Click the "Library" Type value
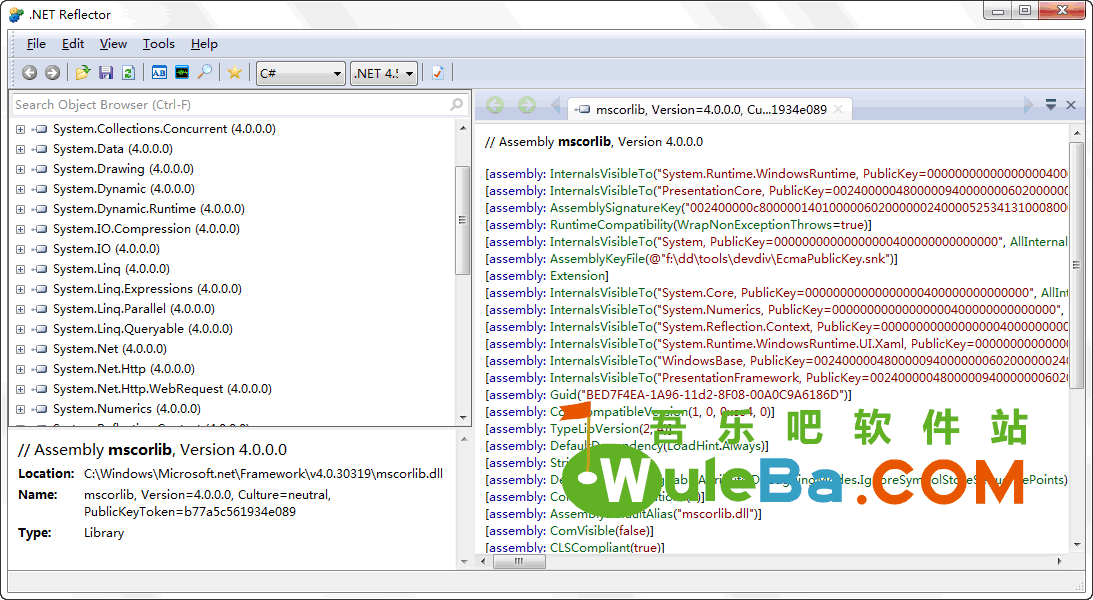 104,533
